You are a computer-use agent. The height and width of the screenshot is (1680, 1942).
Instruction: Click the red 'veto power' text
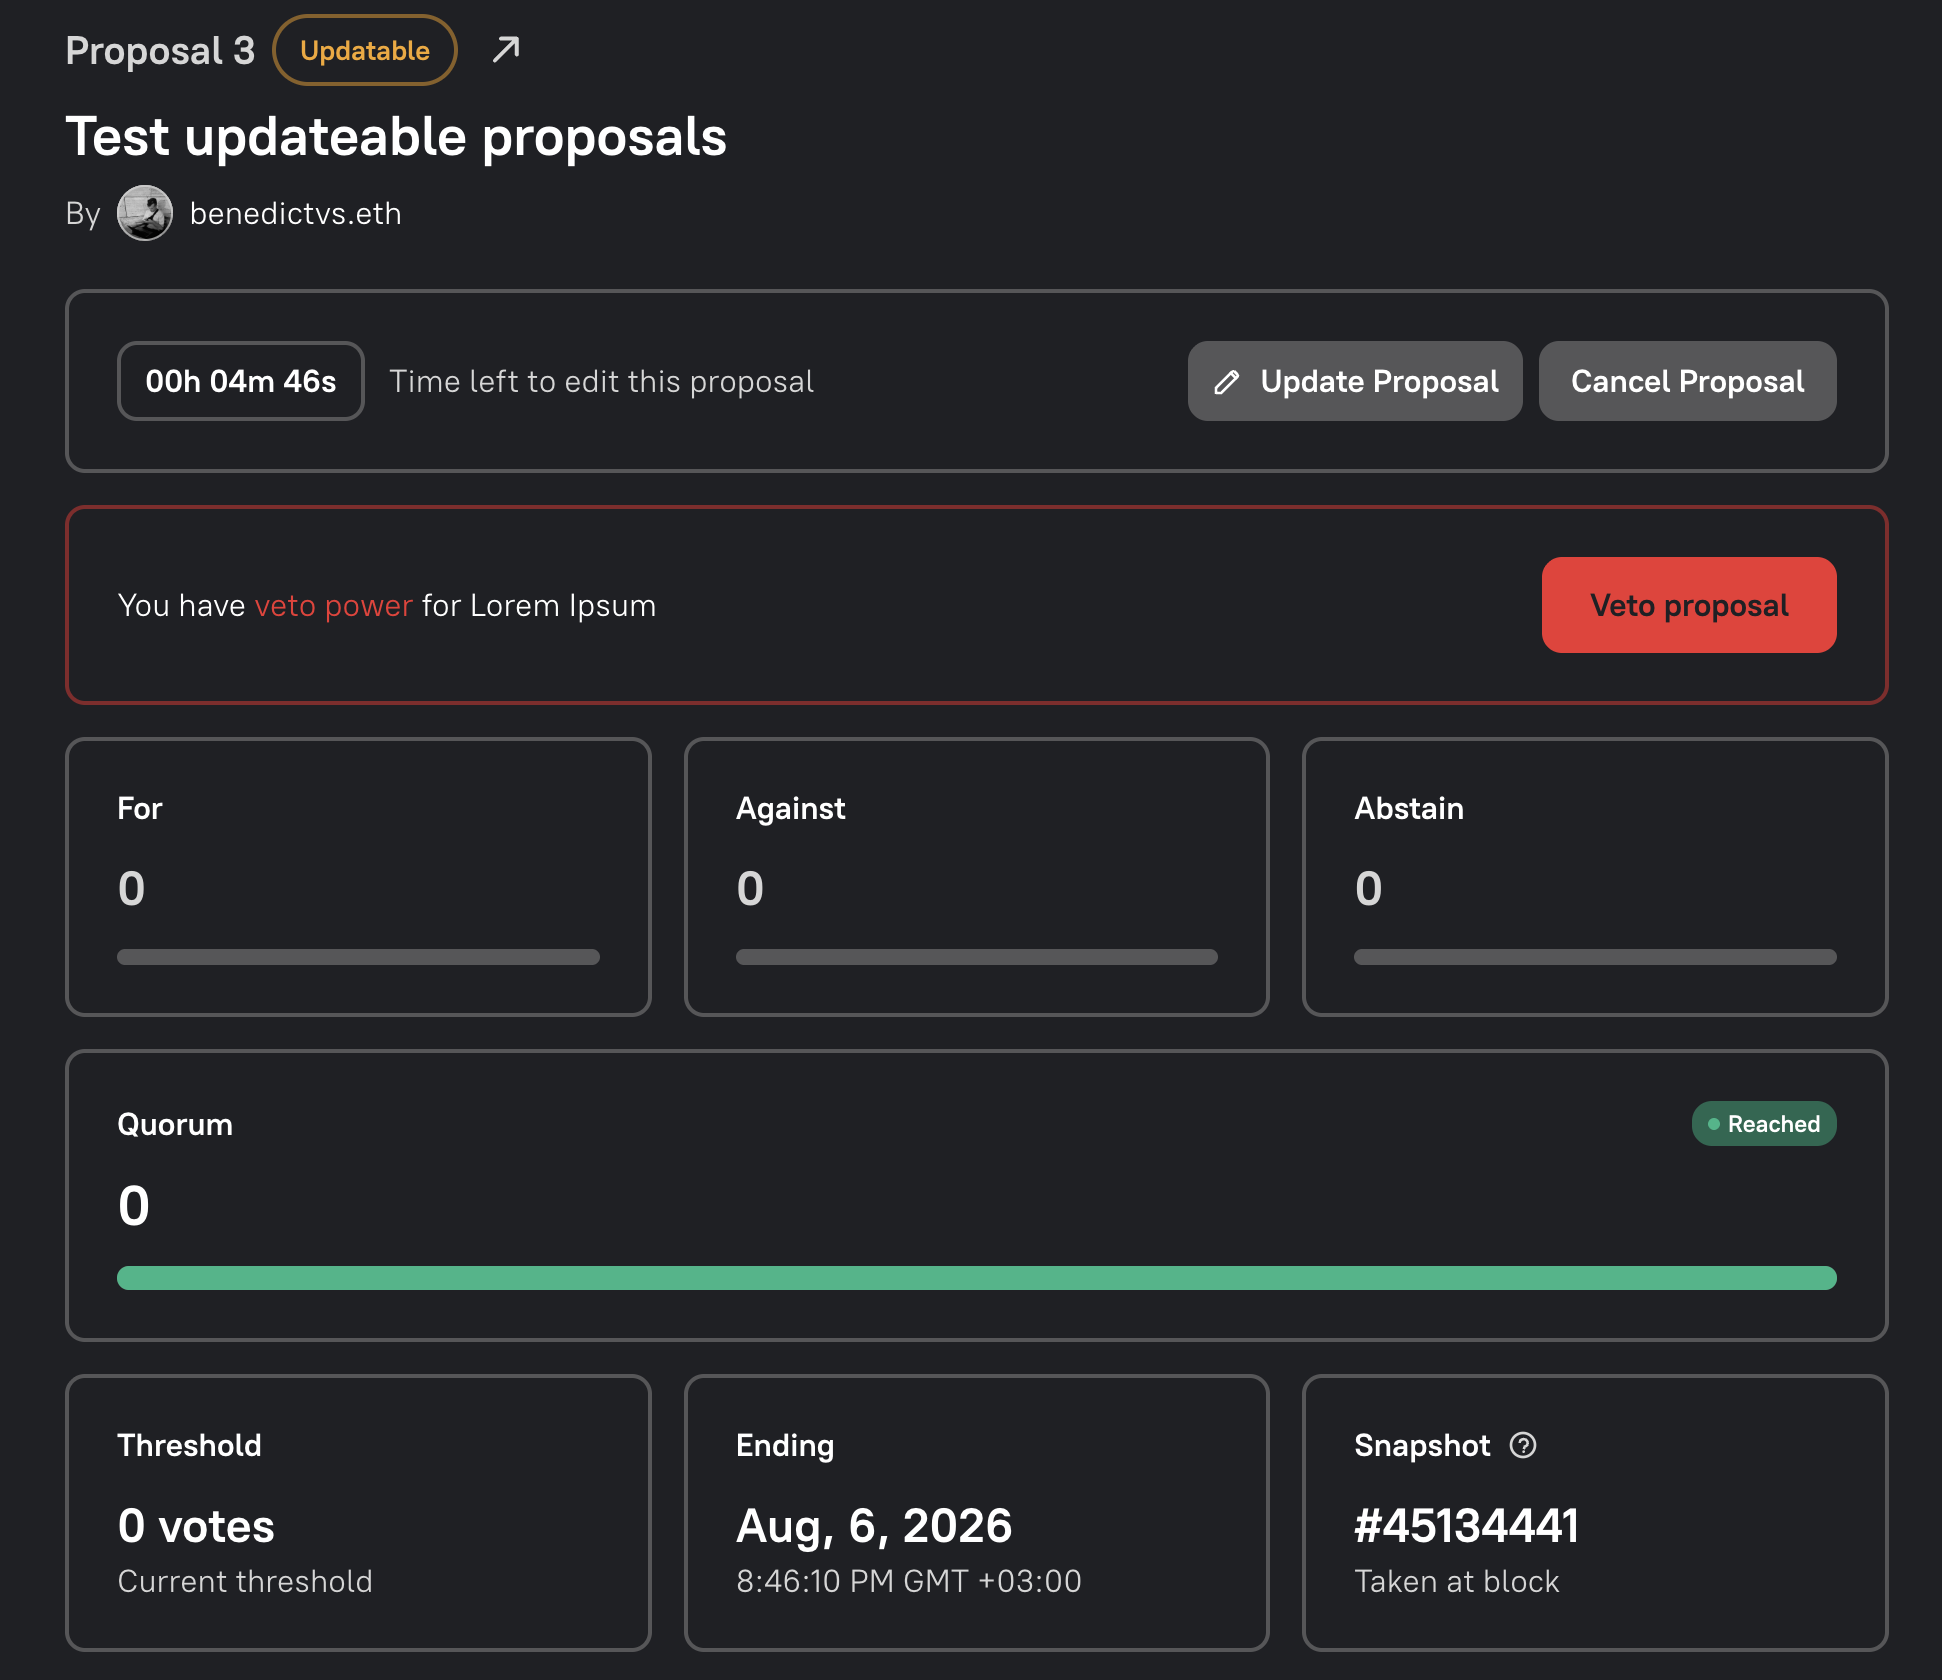(333, 606)
